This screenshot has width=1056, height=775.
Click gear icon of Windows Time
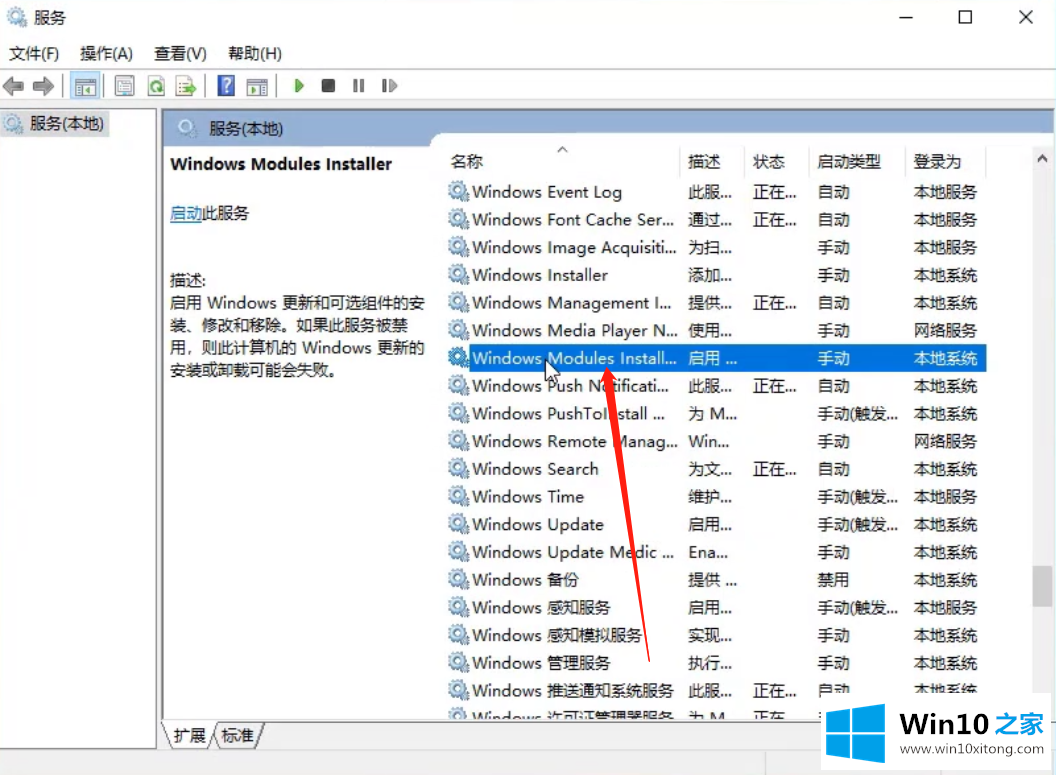[459, 496]
